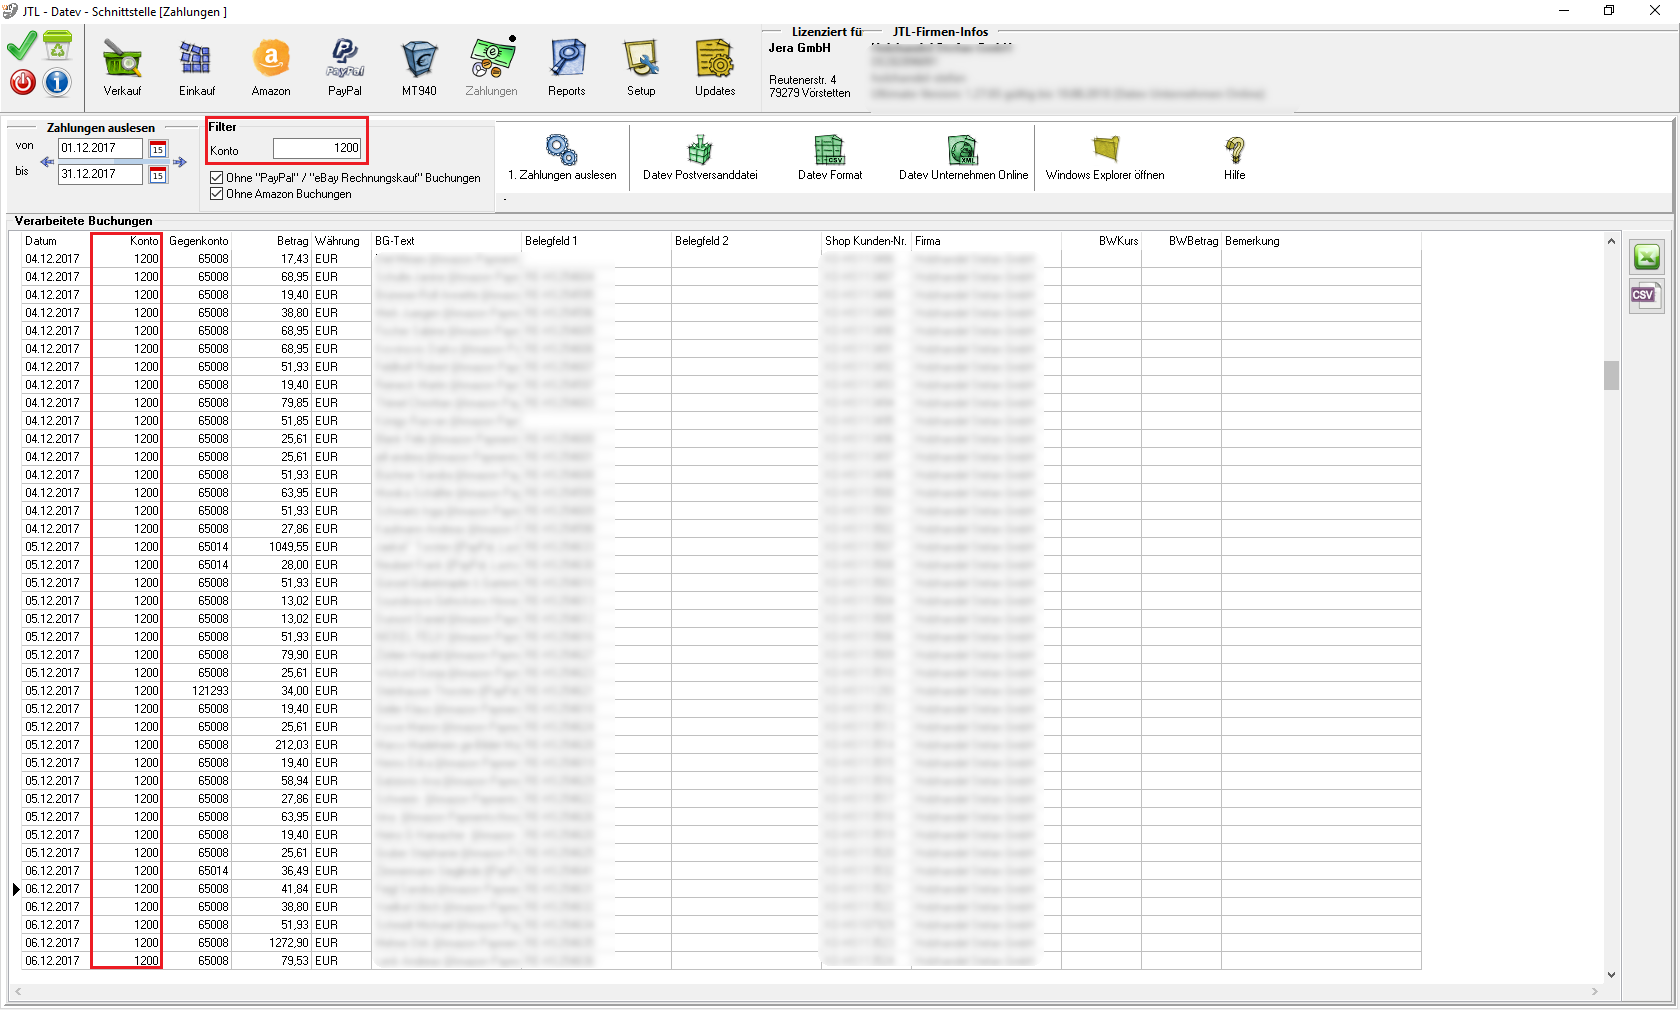Export the table as CSV file
This screenshot has height=1010, width=1680.
(1646, 296)
